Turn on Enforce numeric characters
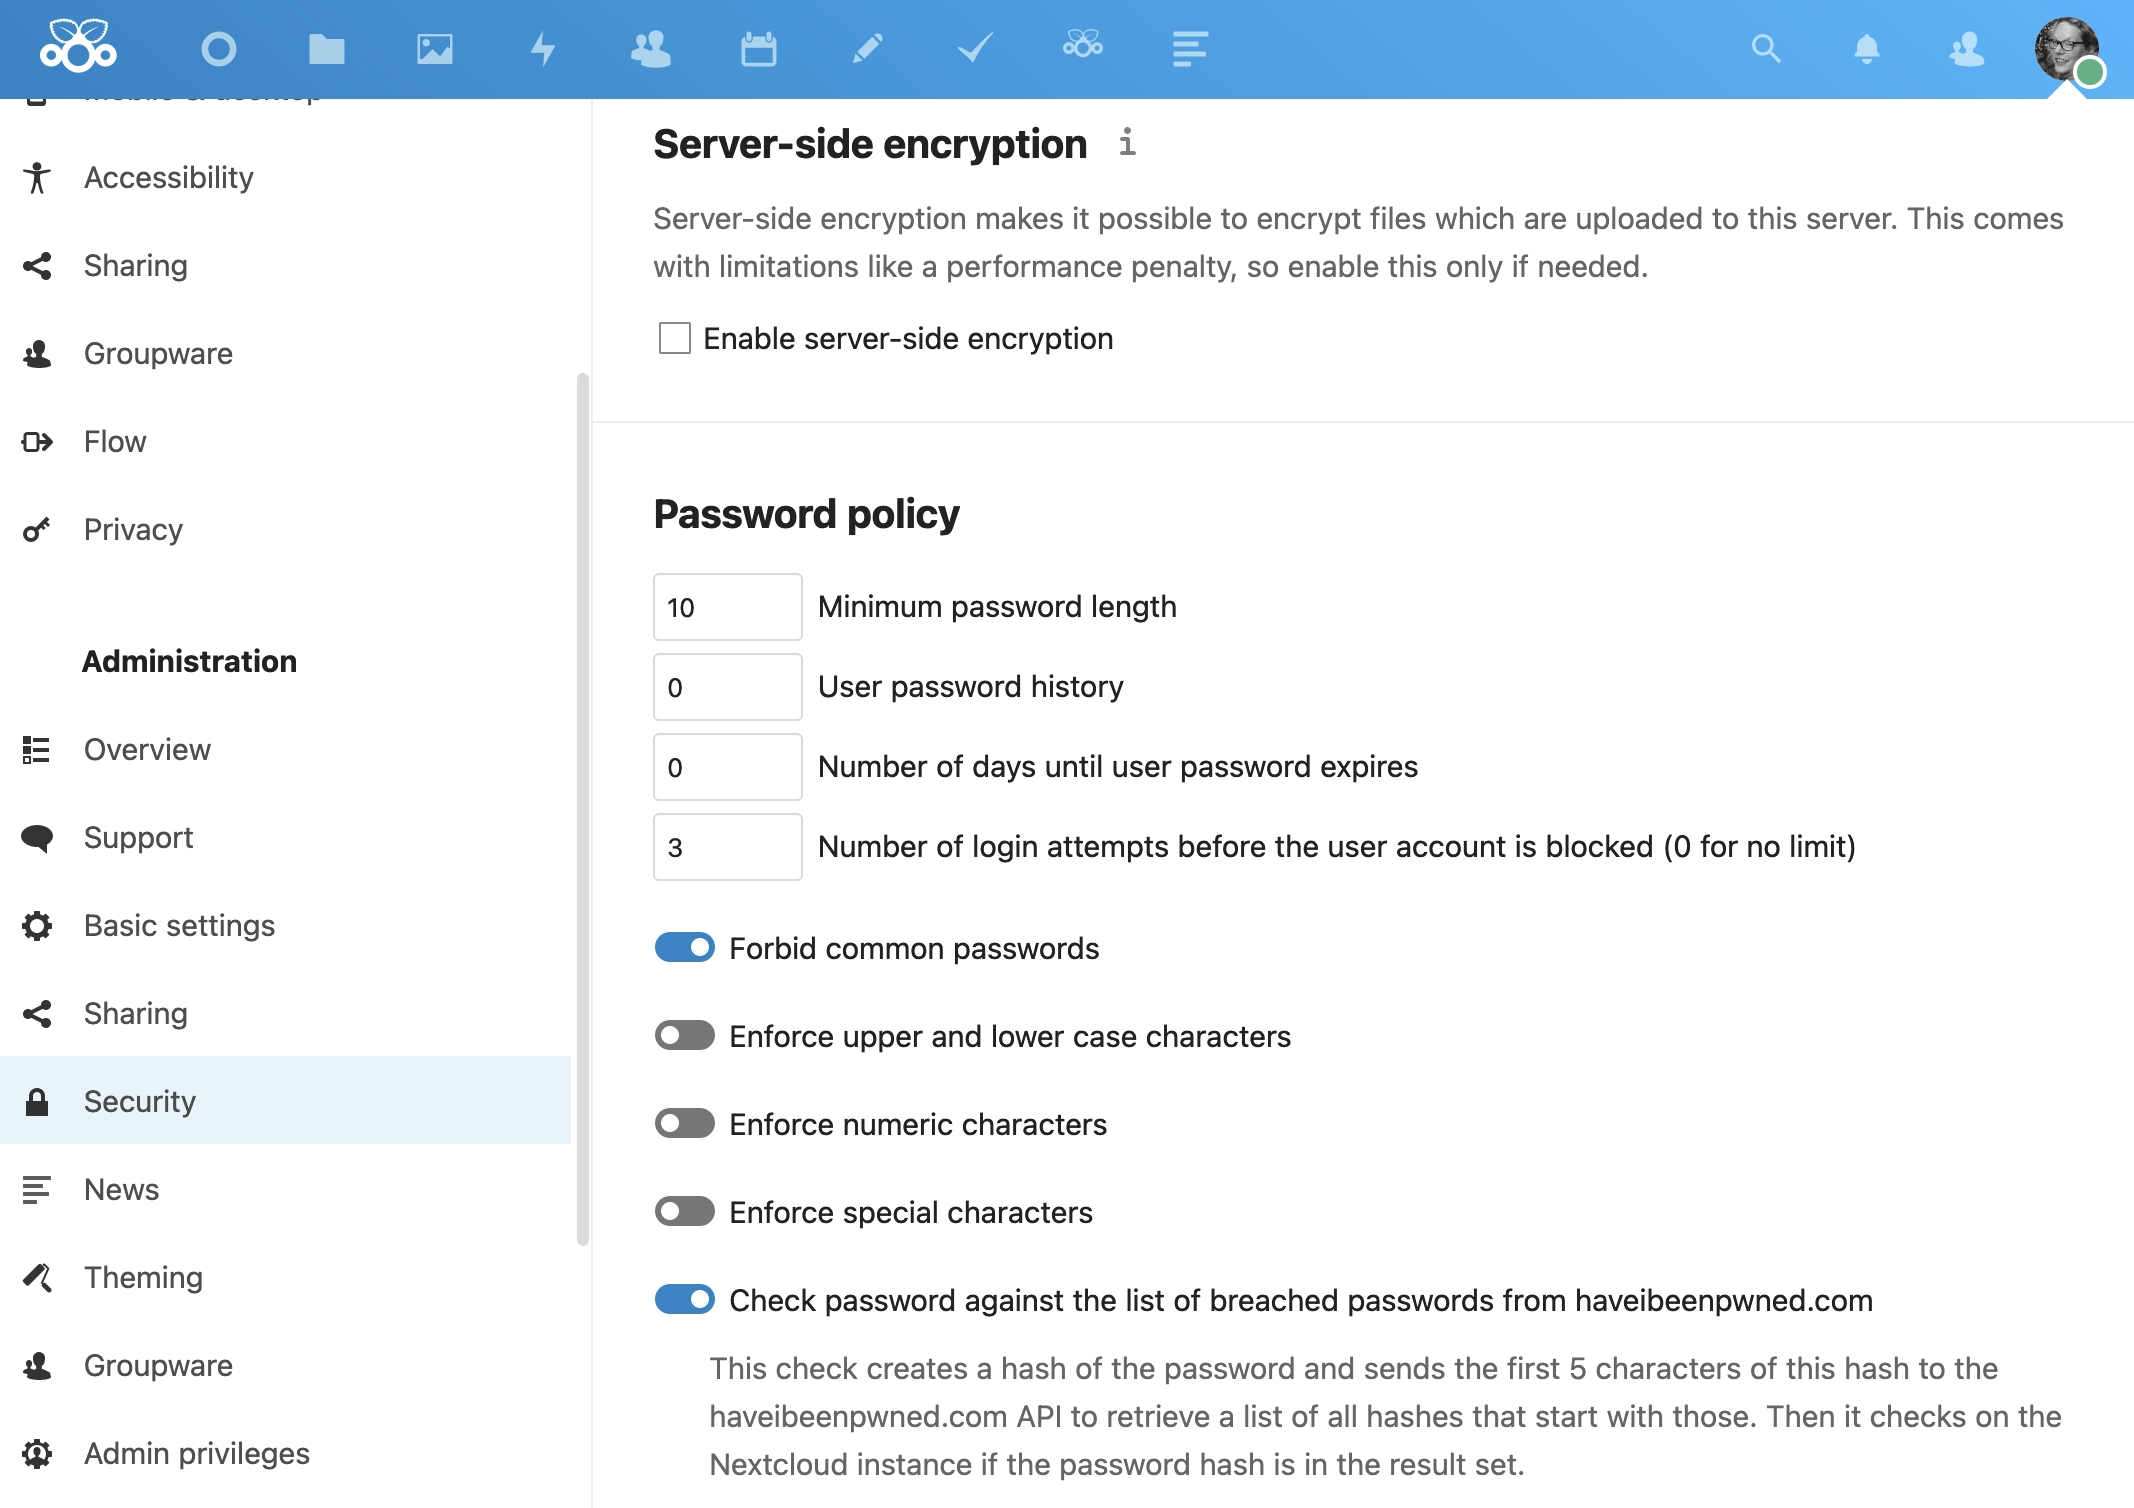Image resolution: width=2134 pixels, height=1508 pixels. pos(685,1123)
